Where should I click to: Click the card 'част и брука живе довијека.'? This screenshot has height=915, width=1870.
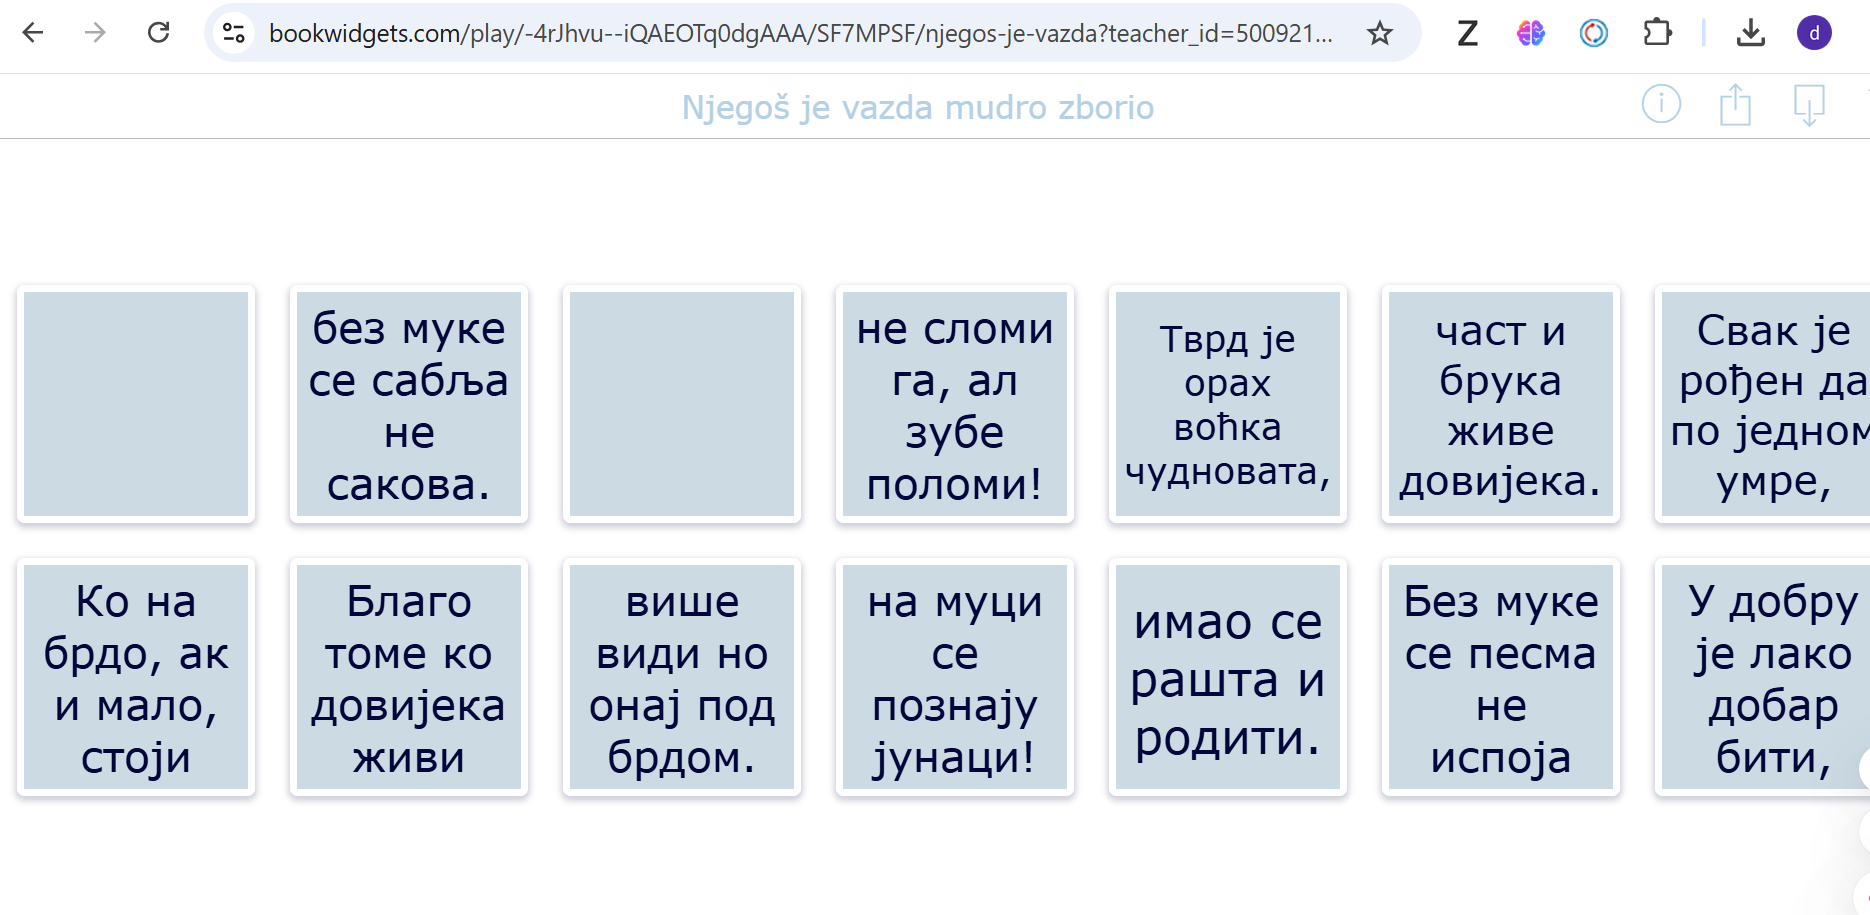(x=1501, y=404)
